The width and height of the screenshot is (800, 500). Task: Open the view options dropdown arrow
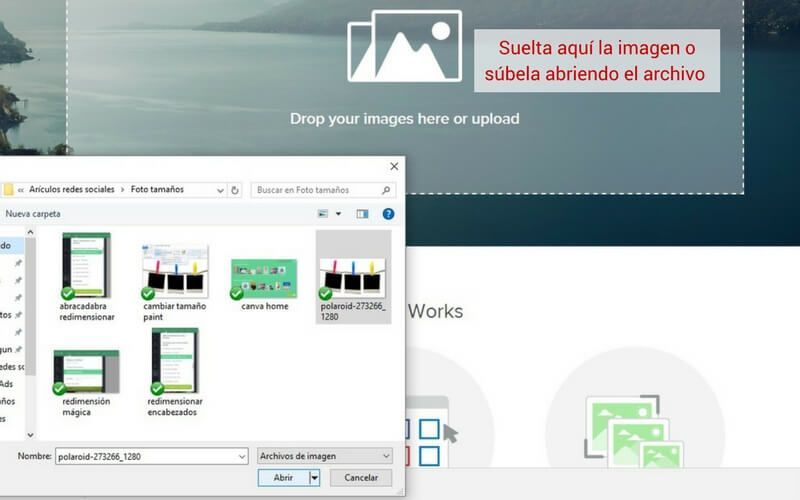click(x=338, y=214)
